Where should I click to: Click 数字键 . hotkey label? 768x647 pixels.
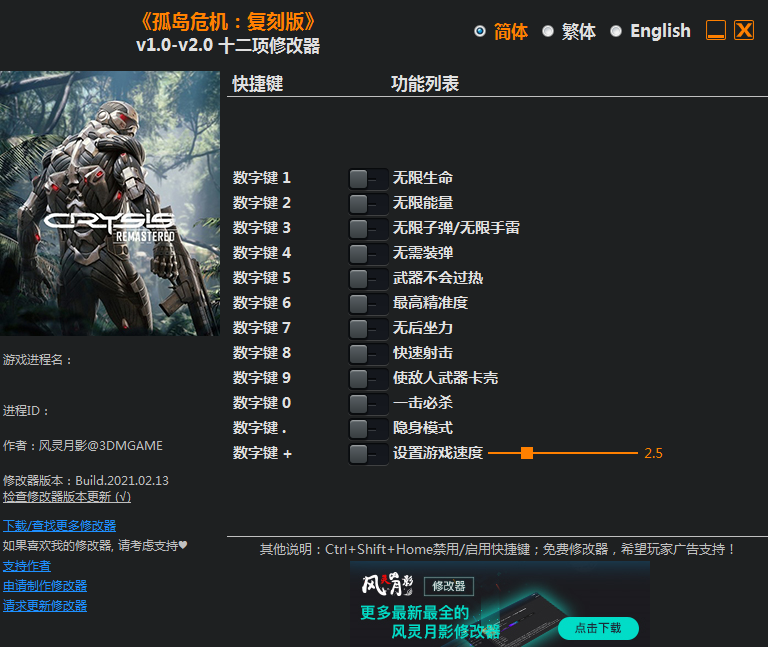coord(260,428)
